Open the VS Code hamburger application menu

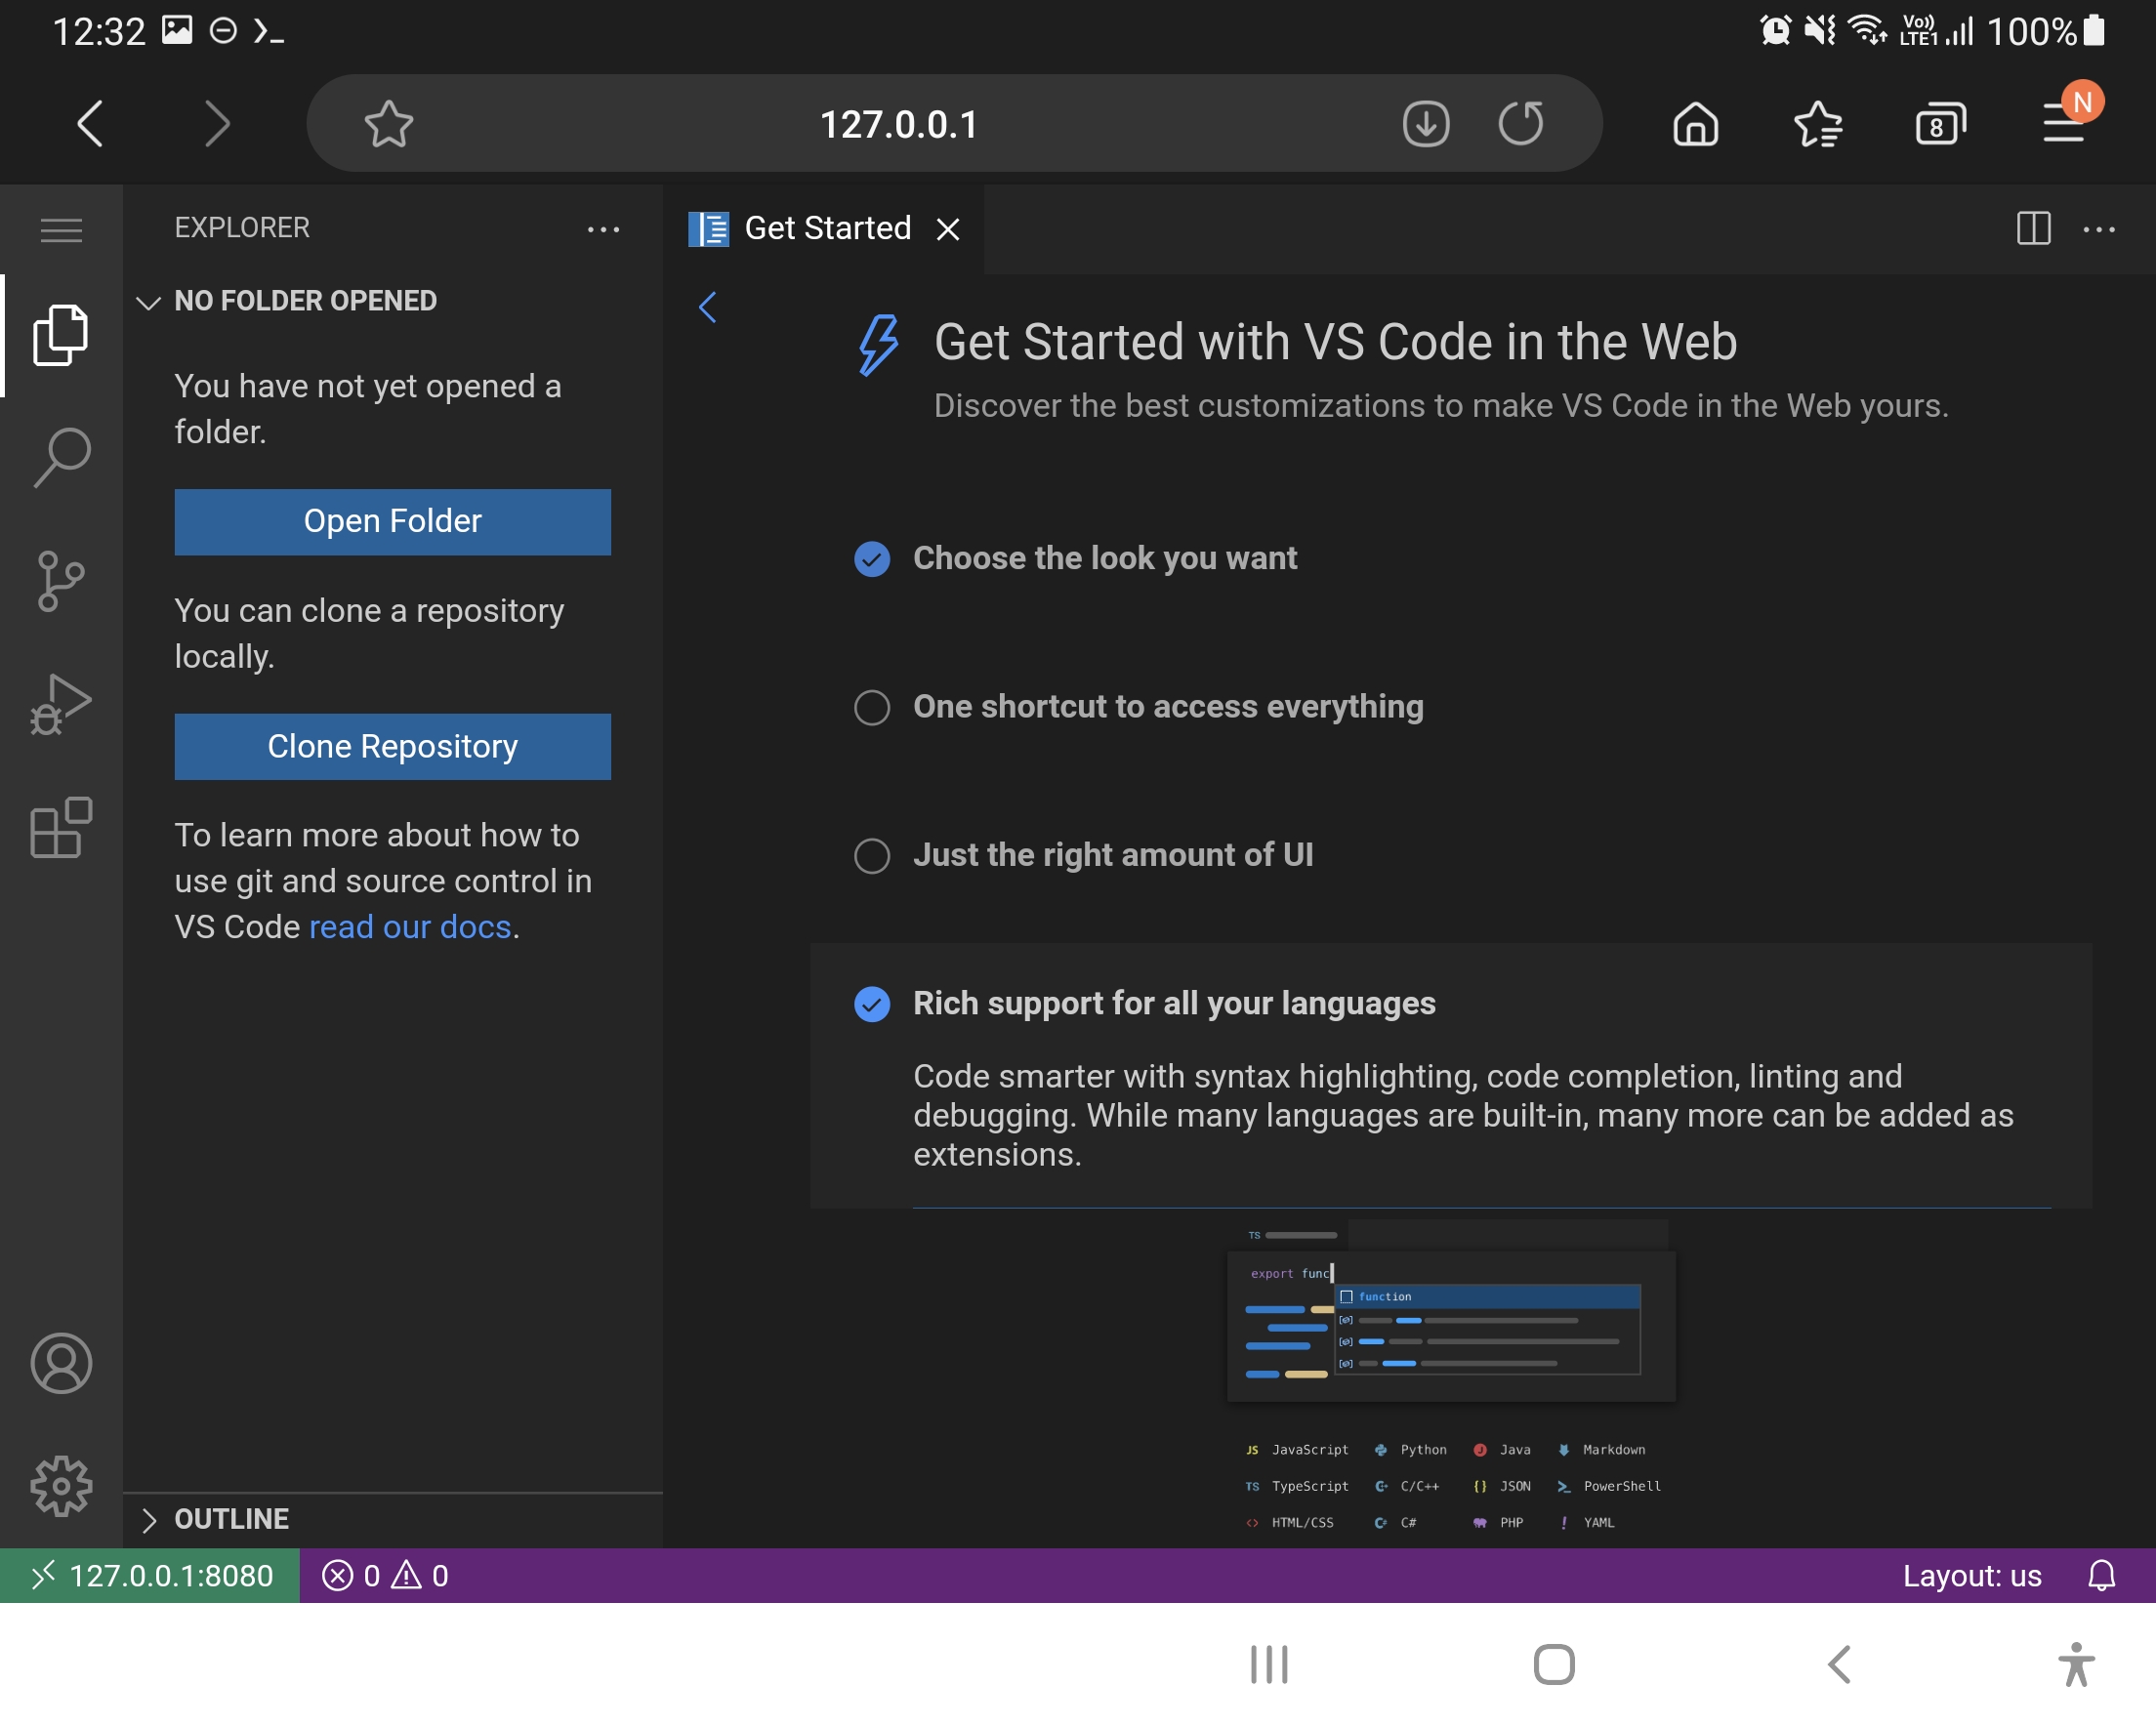click(61, 230)
